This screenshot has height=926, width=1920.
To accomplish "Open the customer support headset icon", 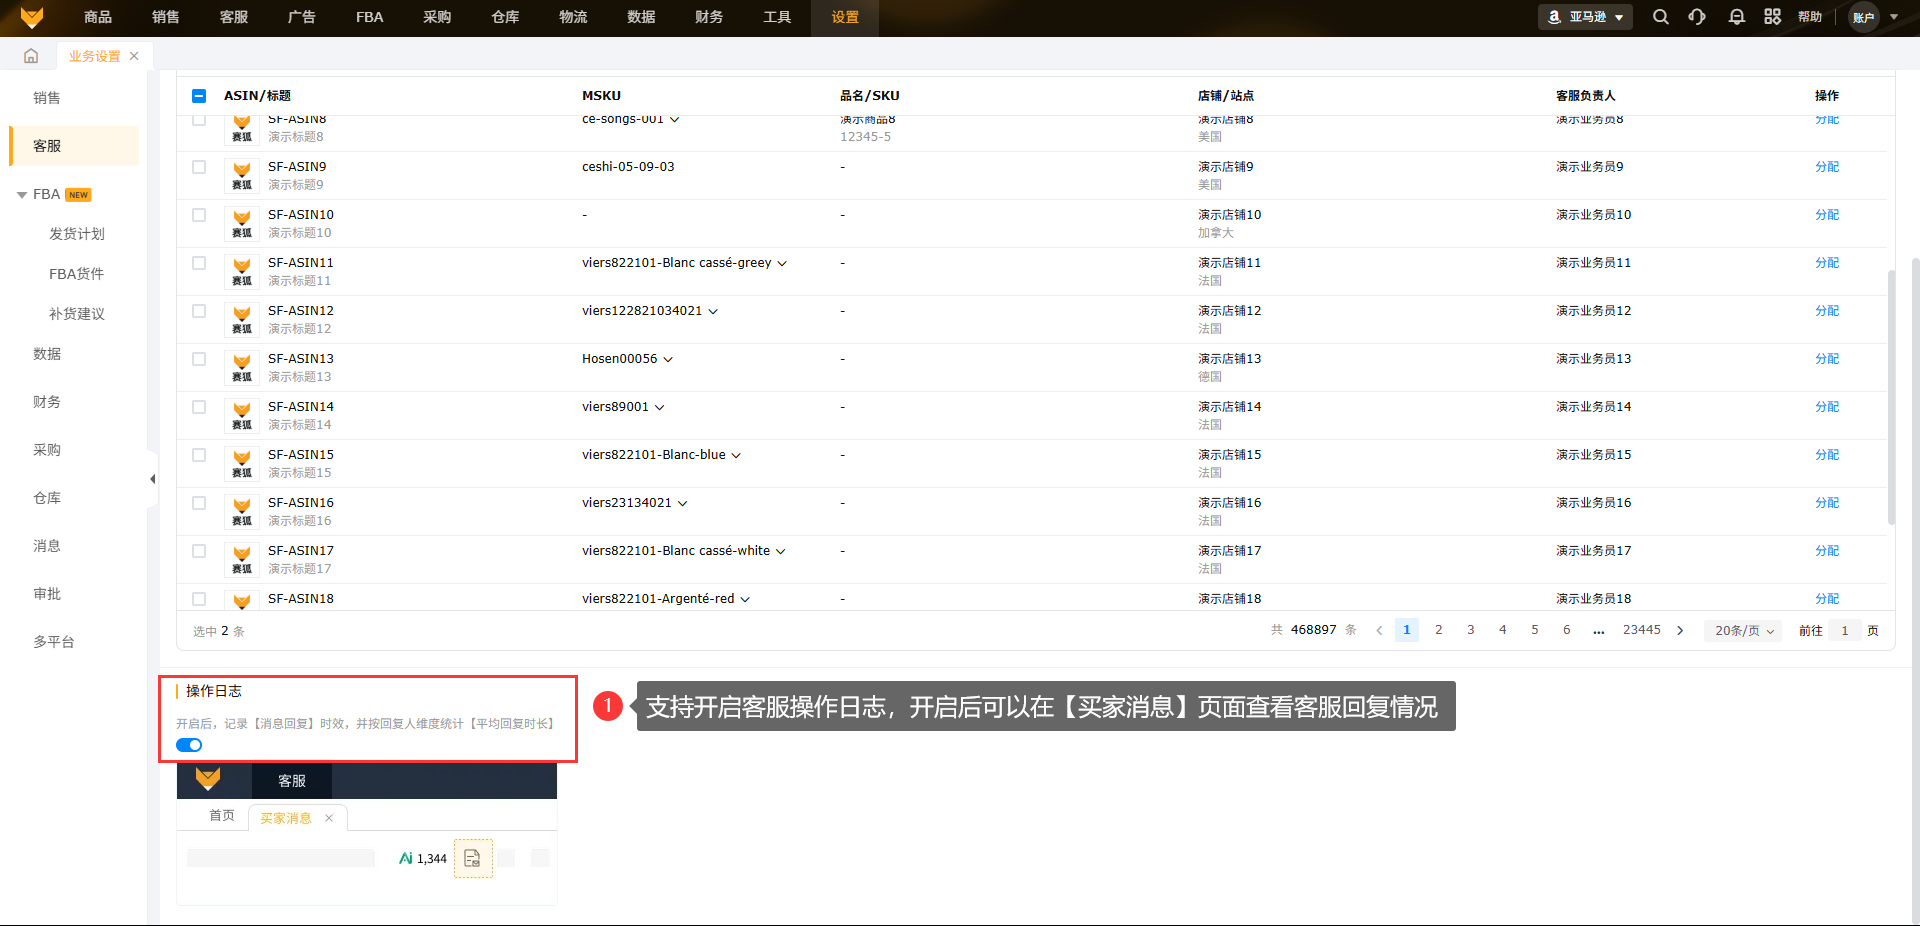I will (x=1697, y=17).
